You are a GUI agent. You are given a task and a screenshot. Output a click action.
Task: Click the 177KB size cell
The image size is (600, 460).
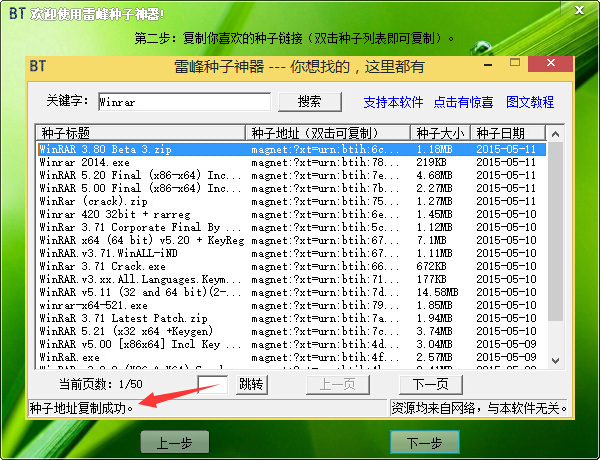[x=431, y=279]
